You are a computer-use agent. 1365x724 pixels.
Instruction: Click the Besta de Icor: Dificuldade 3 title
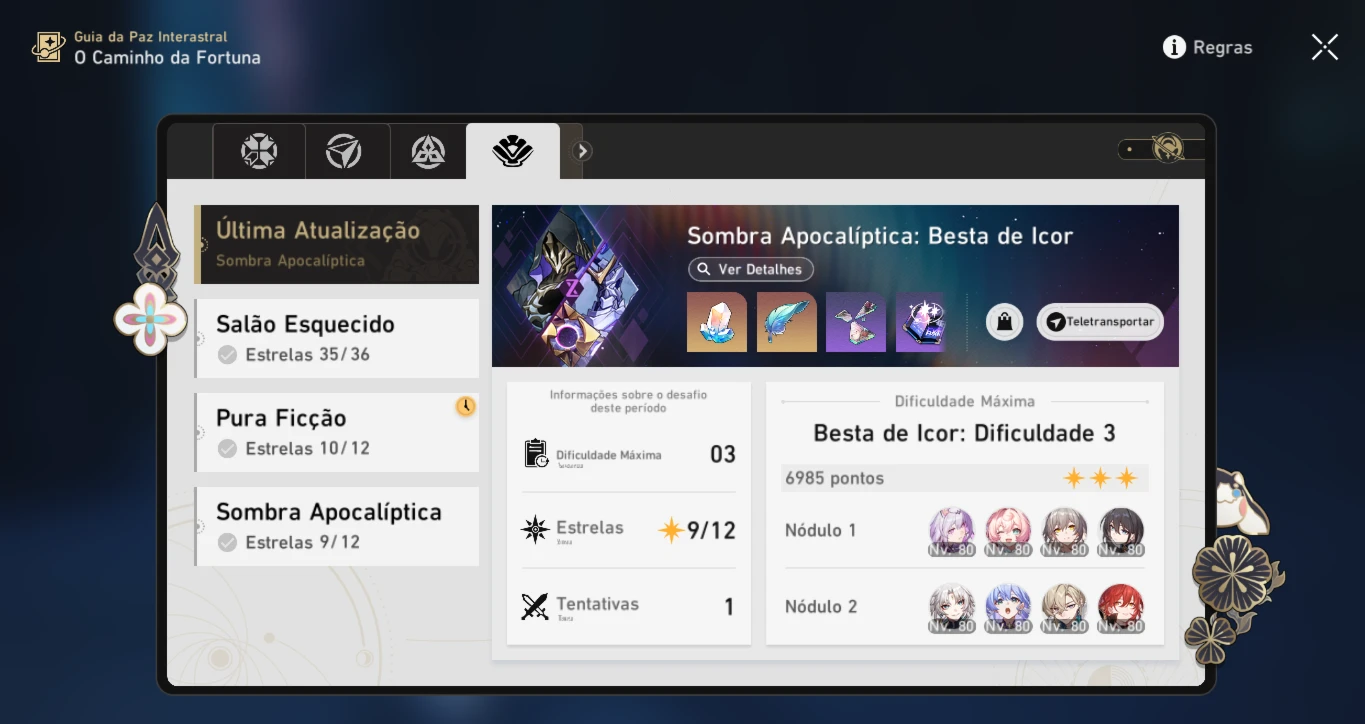pyautogui.click(x=964, y=433)
